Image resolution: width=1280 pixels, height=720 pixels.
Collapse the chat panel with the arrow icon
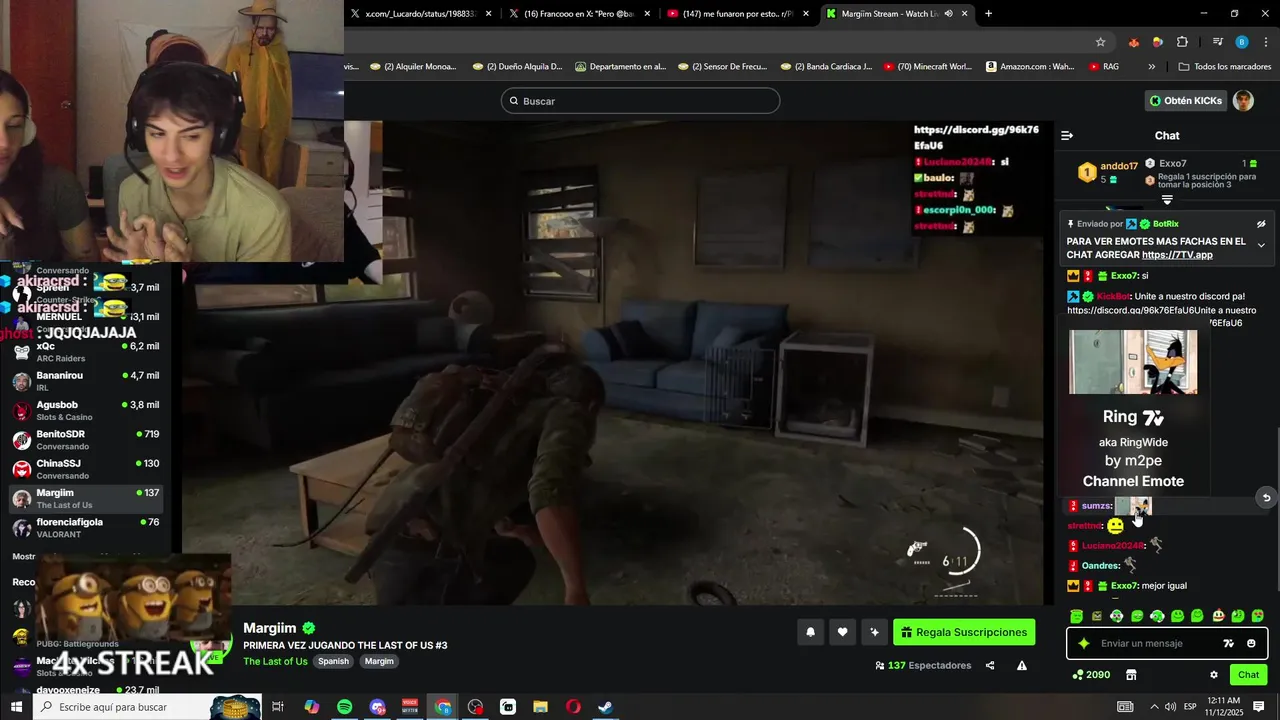click(1067, 135)
